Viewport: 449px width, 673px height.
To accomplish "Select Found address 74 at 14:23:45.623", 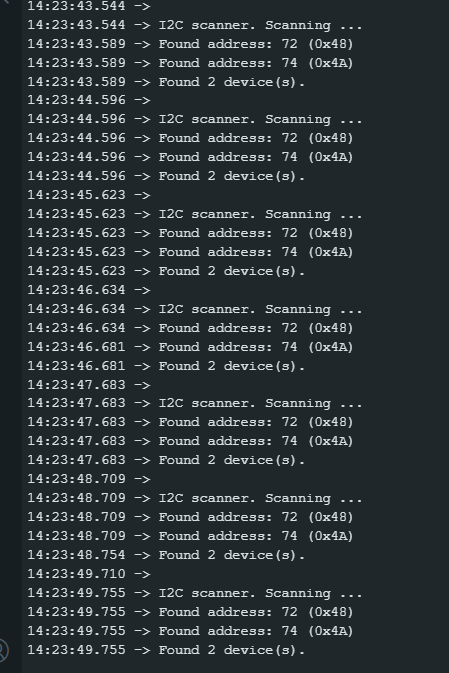I will [190, 252].
